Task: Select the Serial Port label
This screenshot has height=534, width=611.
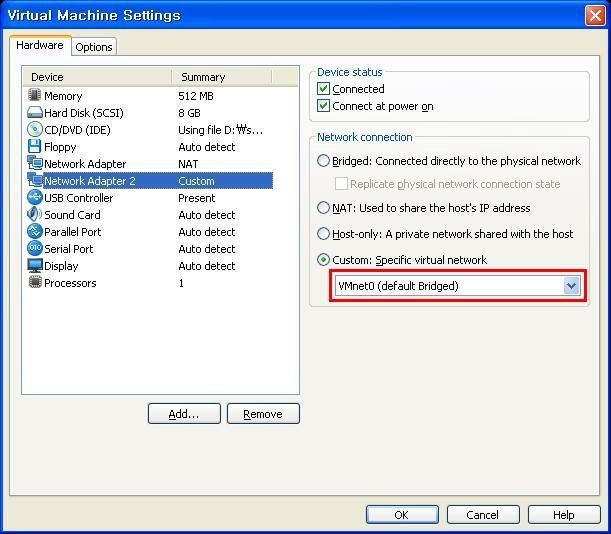Action: 69,249
